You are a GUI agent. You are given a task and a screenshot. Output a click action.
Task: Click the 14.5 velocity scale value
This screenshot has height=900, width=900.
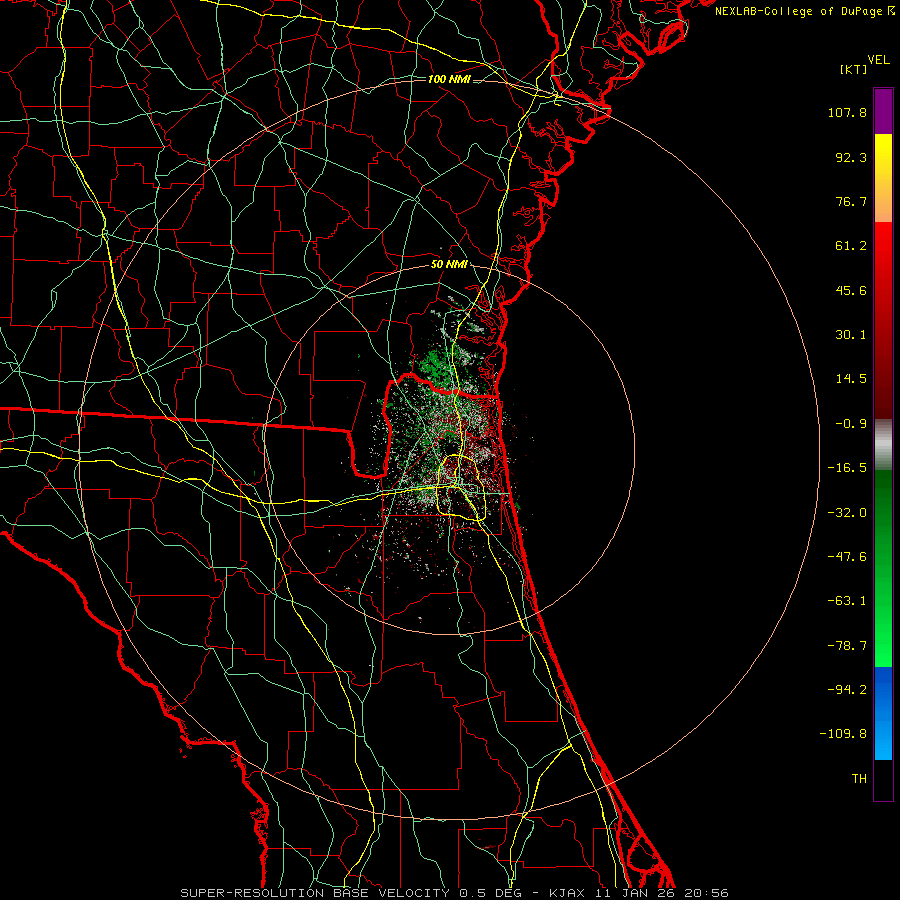click(851, 379)
